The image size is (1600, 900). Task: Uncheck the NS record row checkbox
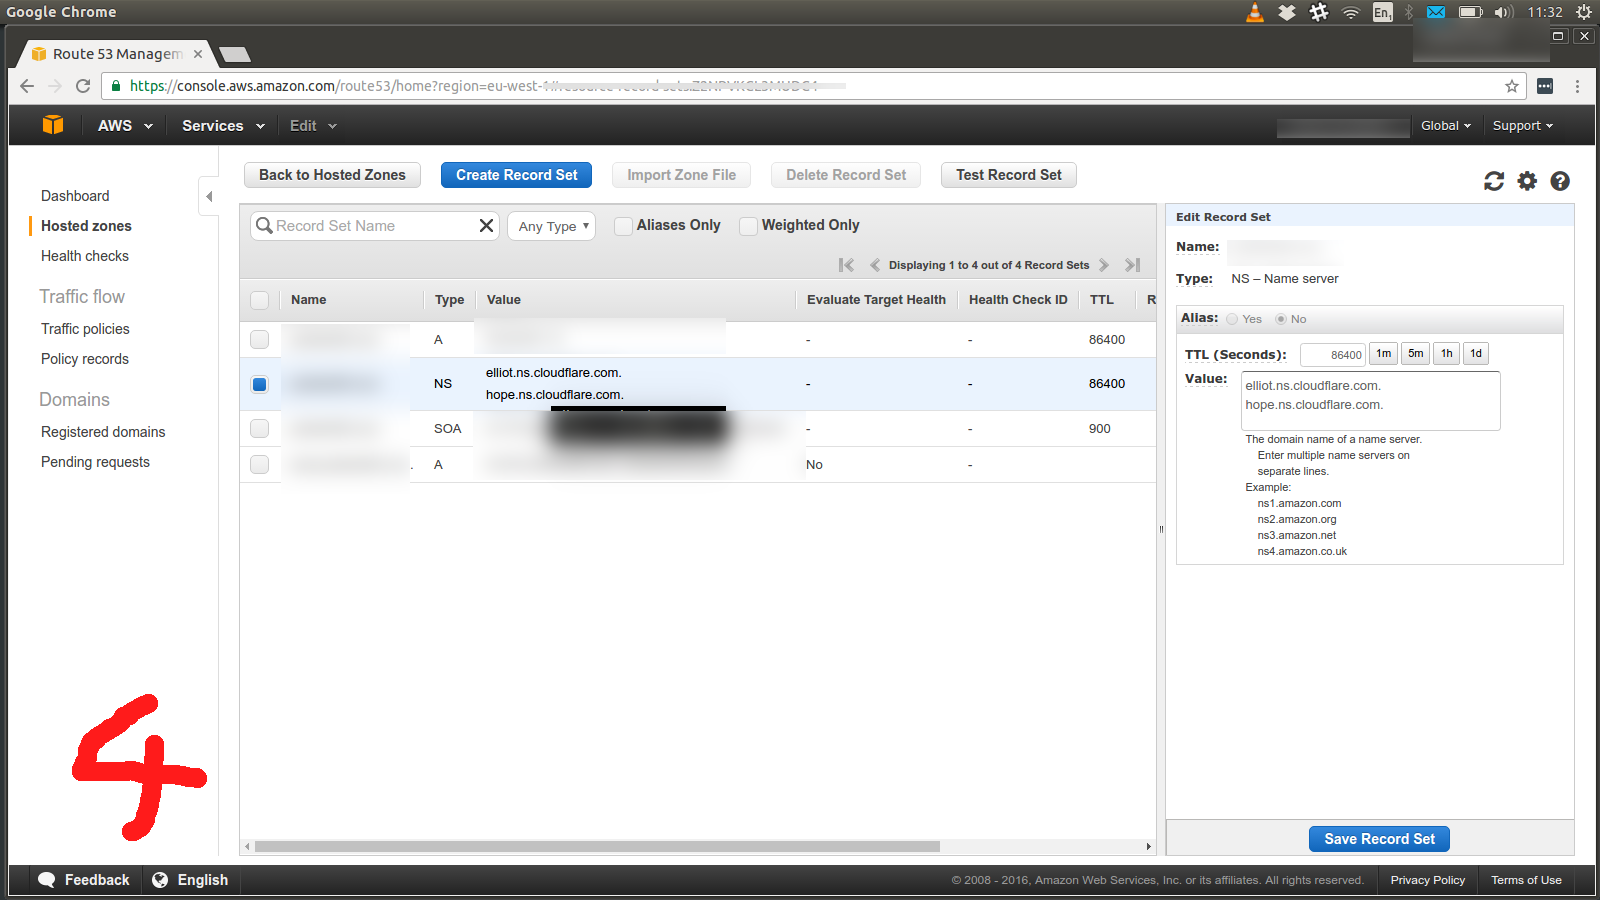pos(259,384)
